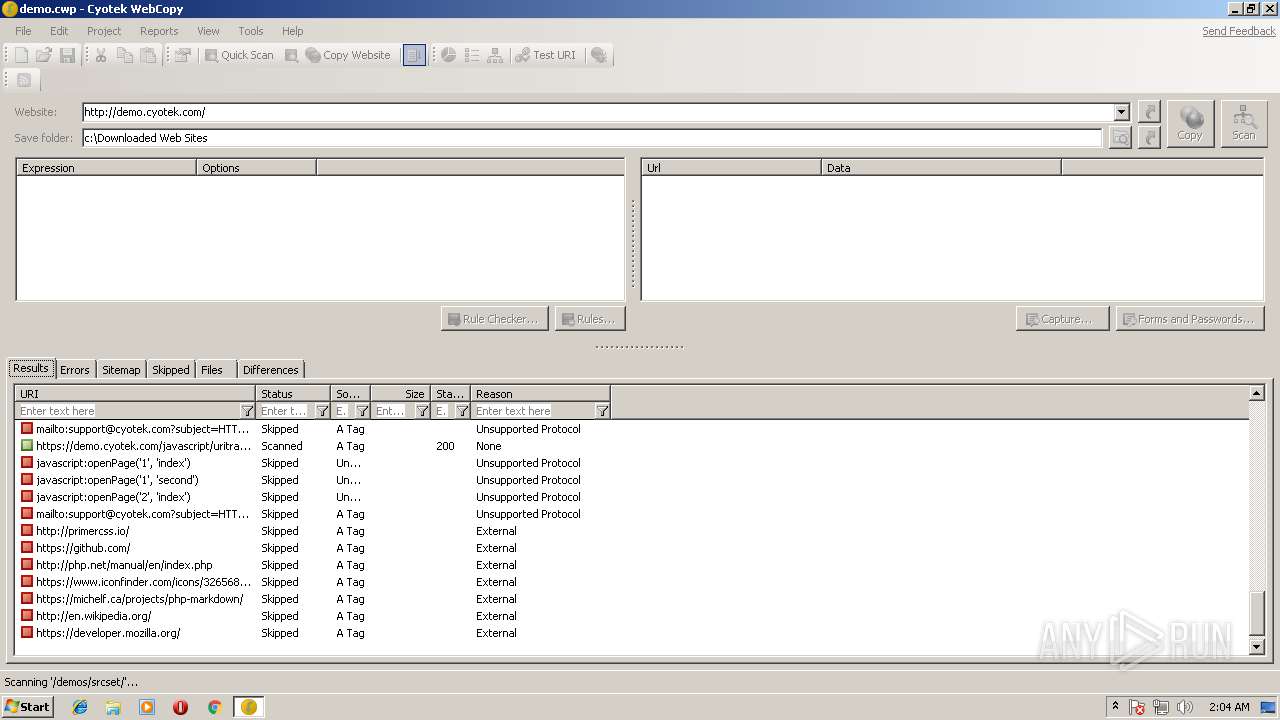Image resolution: width=1280 pixels, height=720 pixels.
Task: Open the Tools menu
Action: [x=251, y=31]
